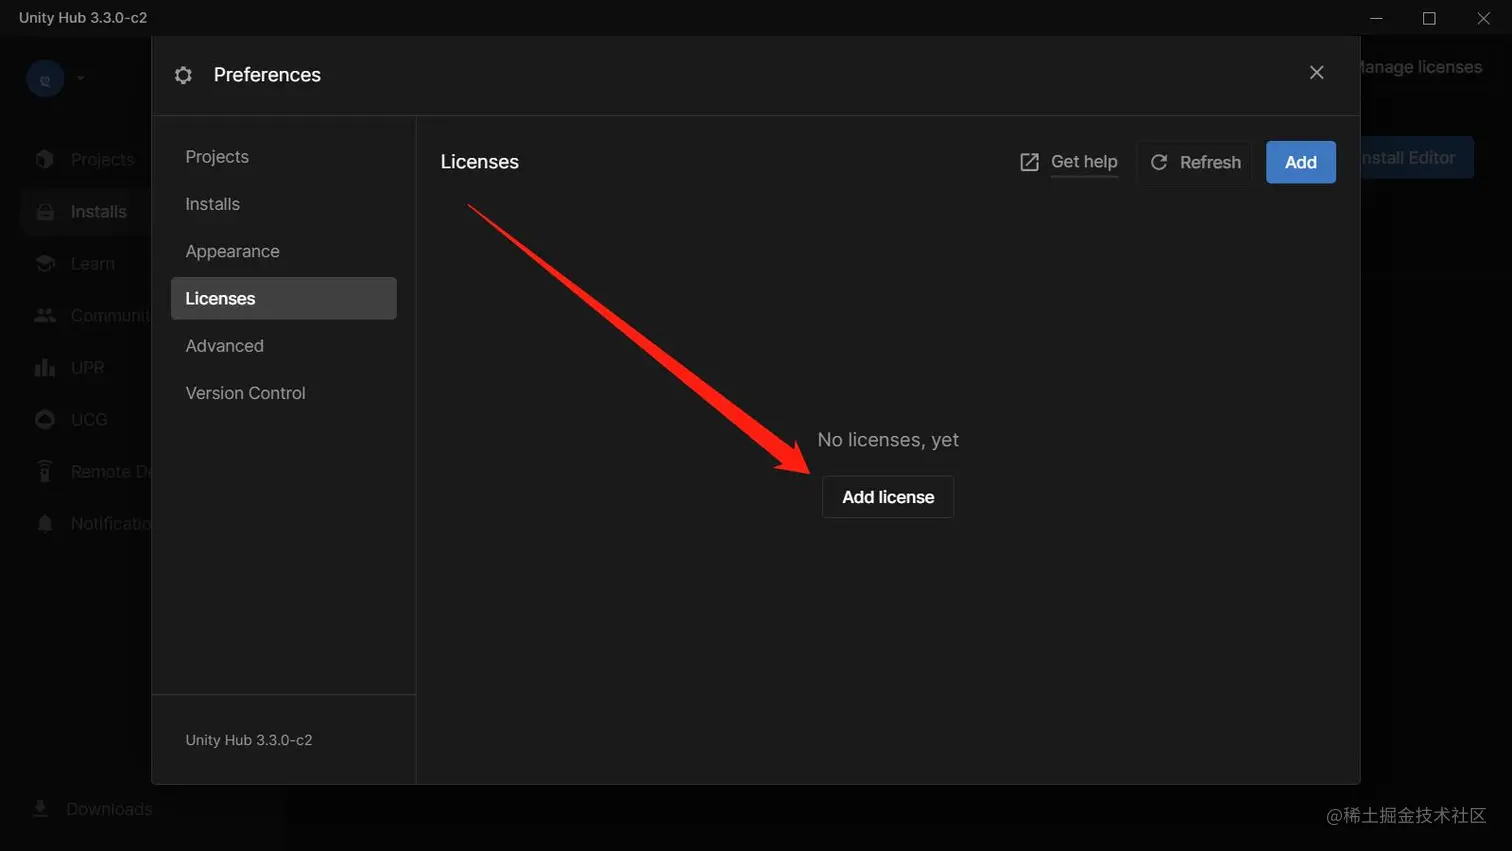Click the Installs icon in Hub sidebar
1512x851 pixels.
pyautogui.click(x=44, y=211)
